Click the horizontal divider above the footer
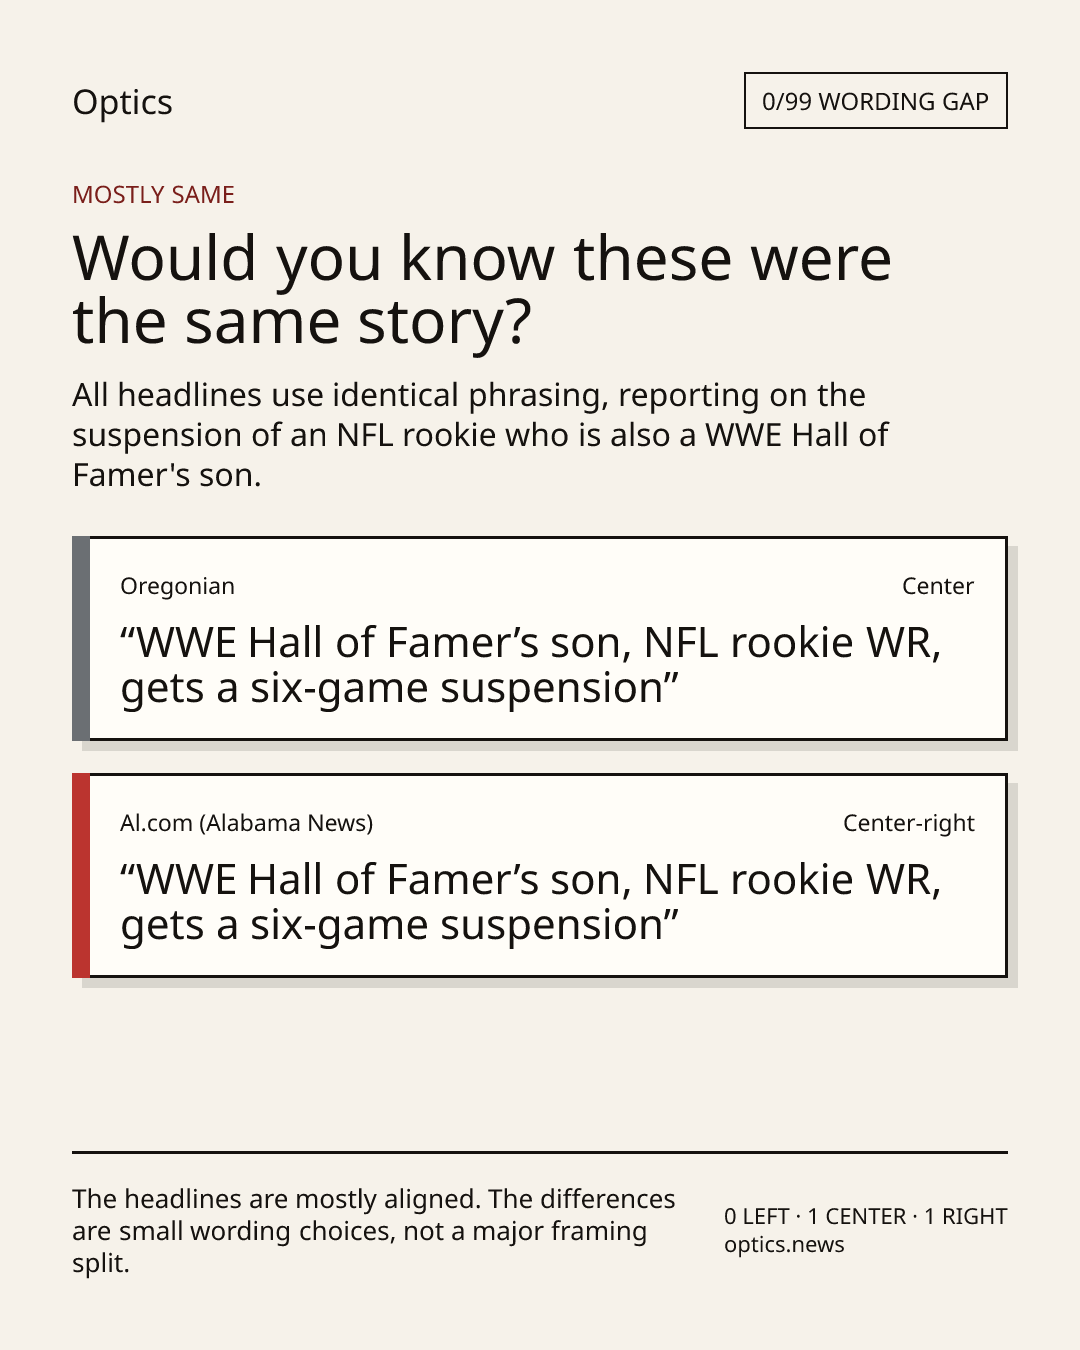1080x1350 pixels. coord(540,1152)
